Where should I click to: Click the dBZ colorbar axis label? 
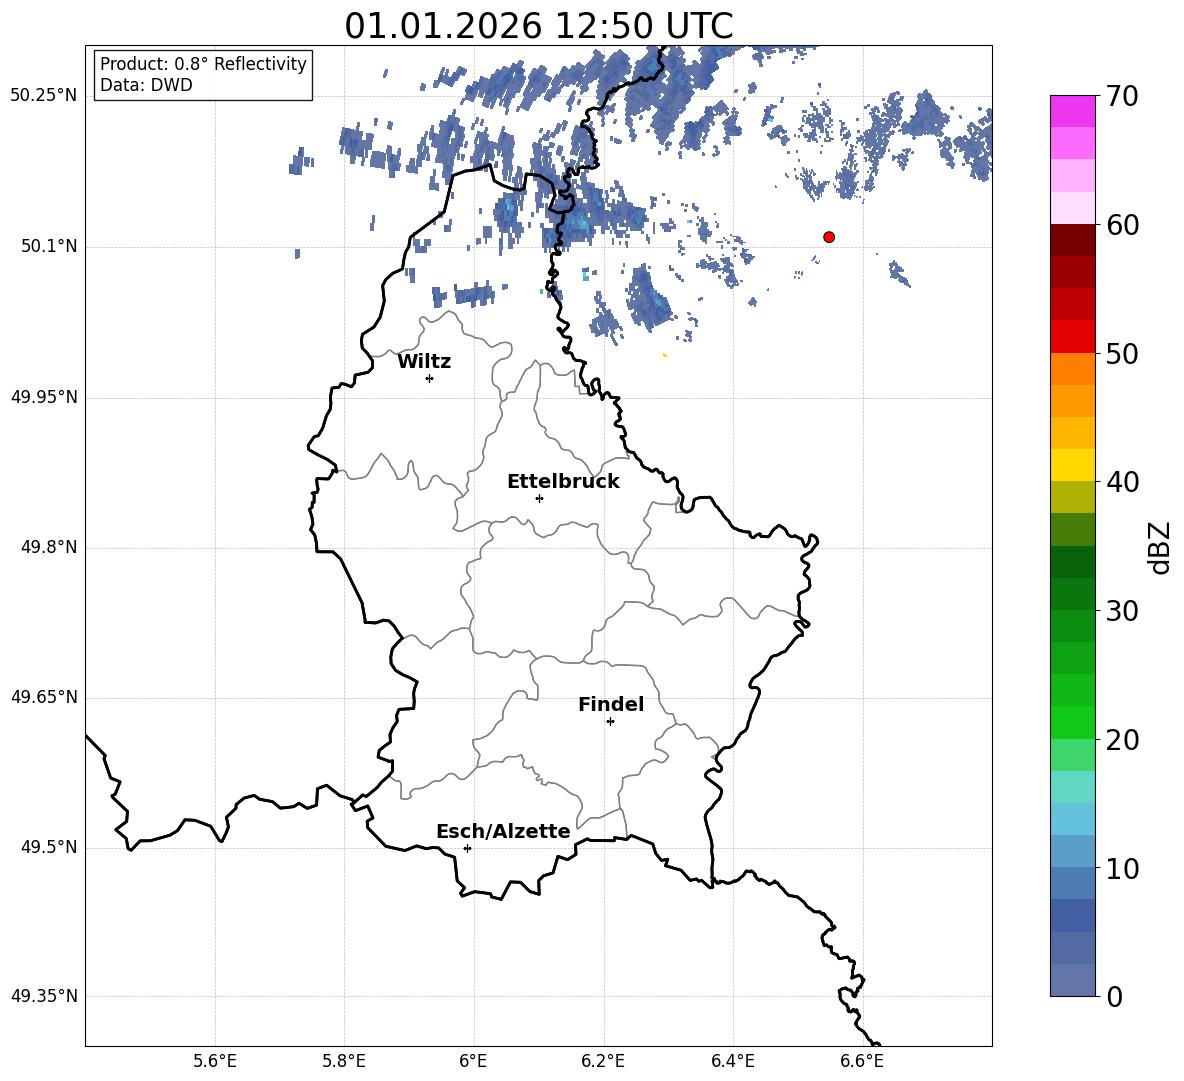pyautogui.click(x=1161, y=547)
